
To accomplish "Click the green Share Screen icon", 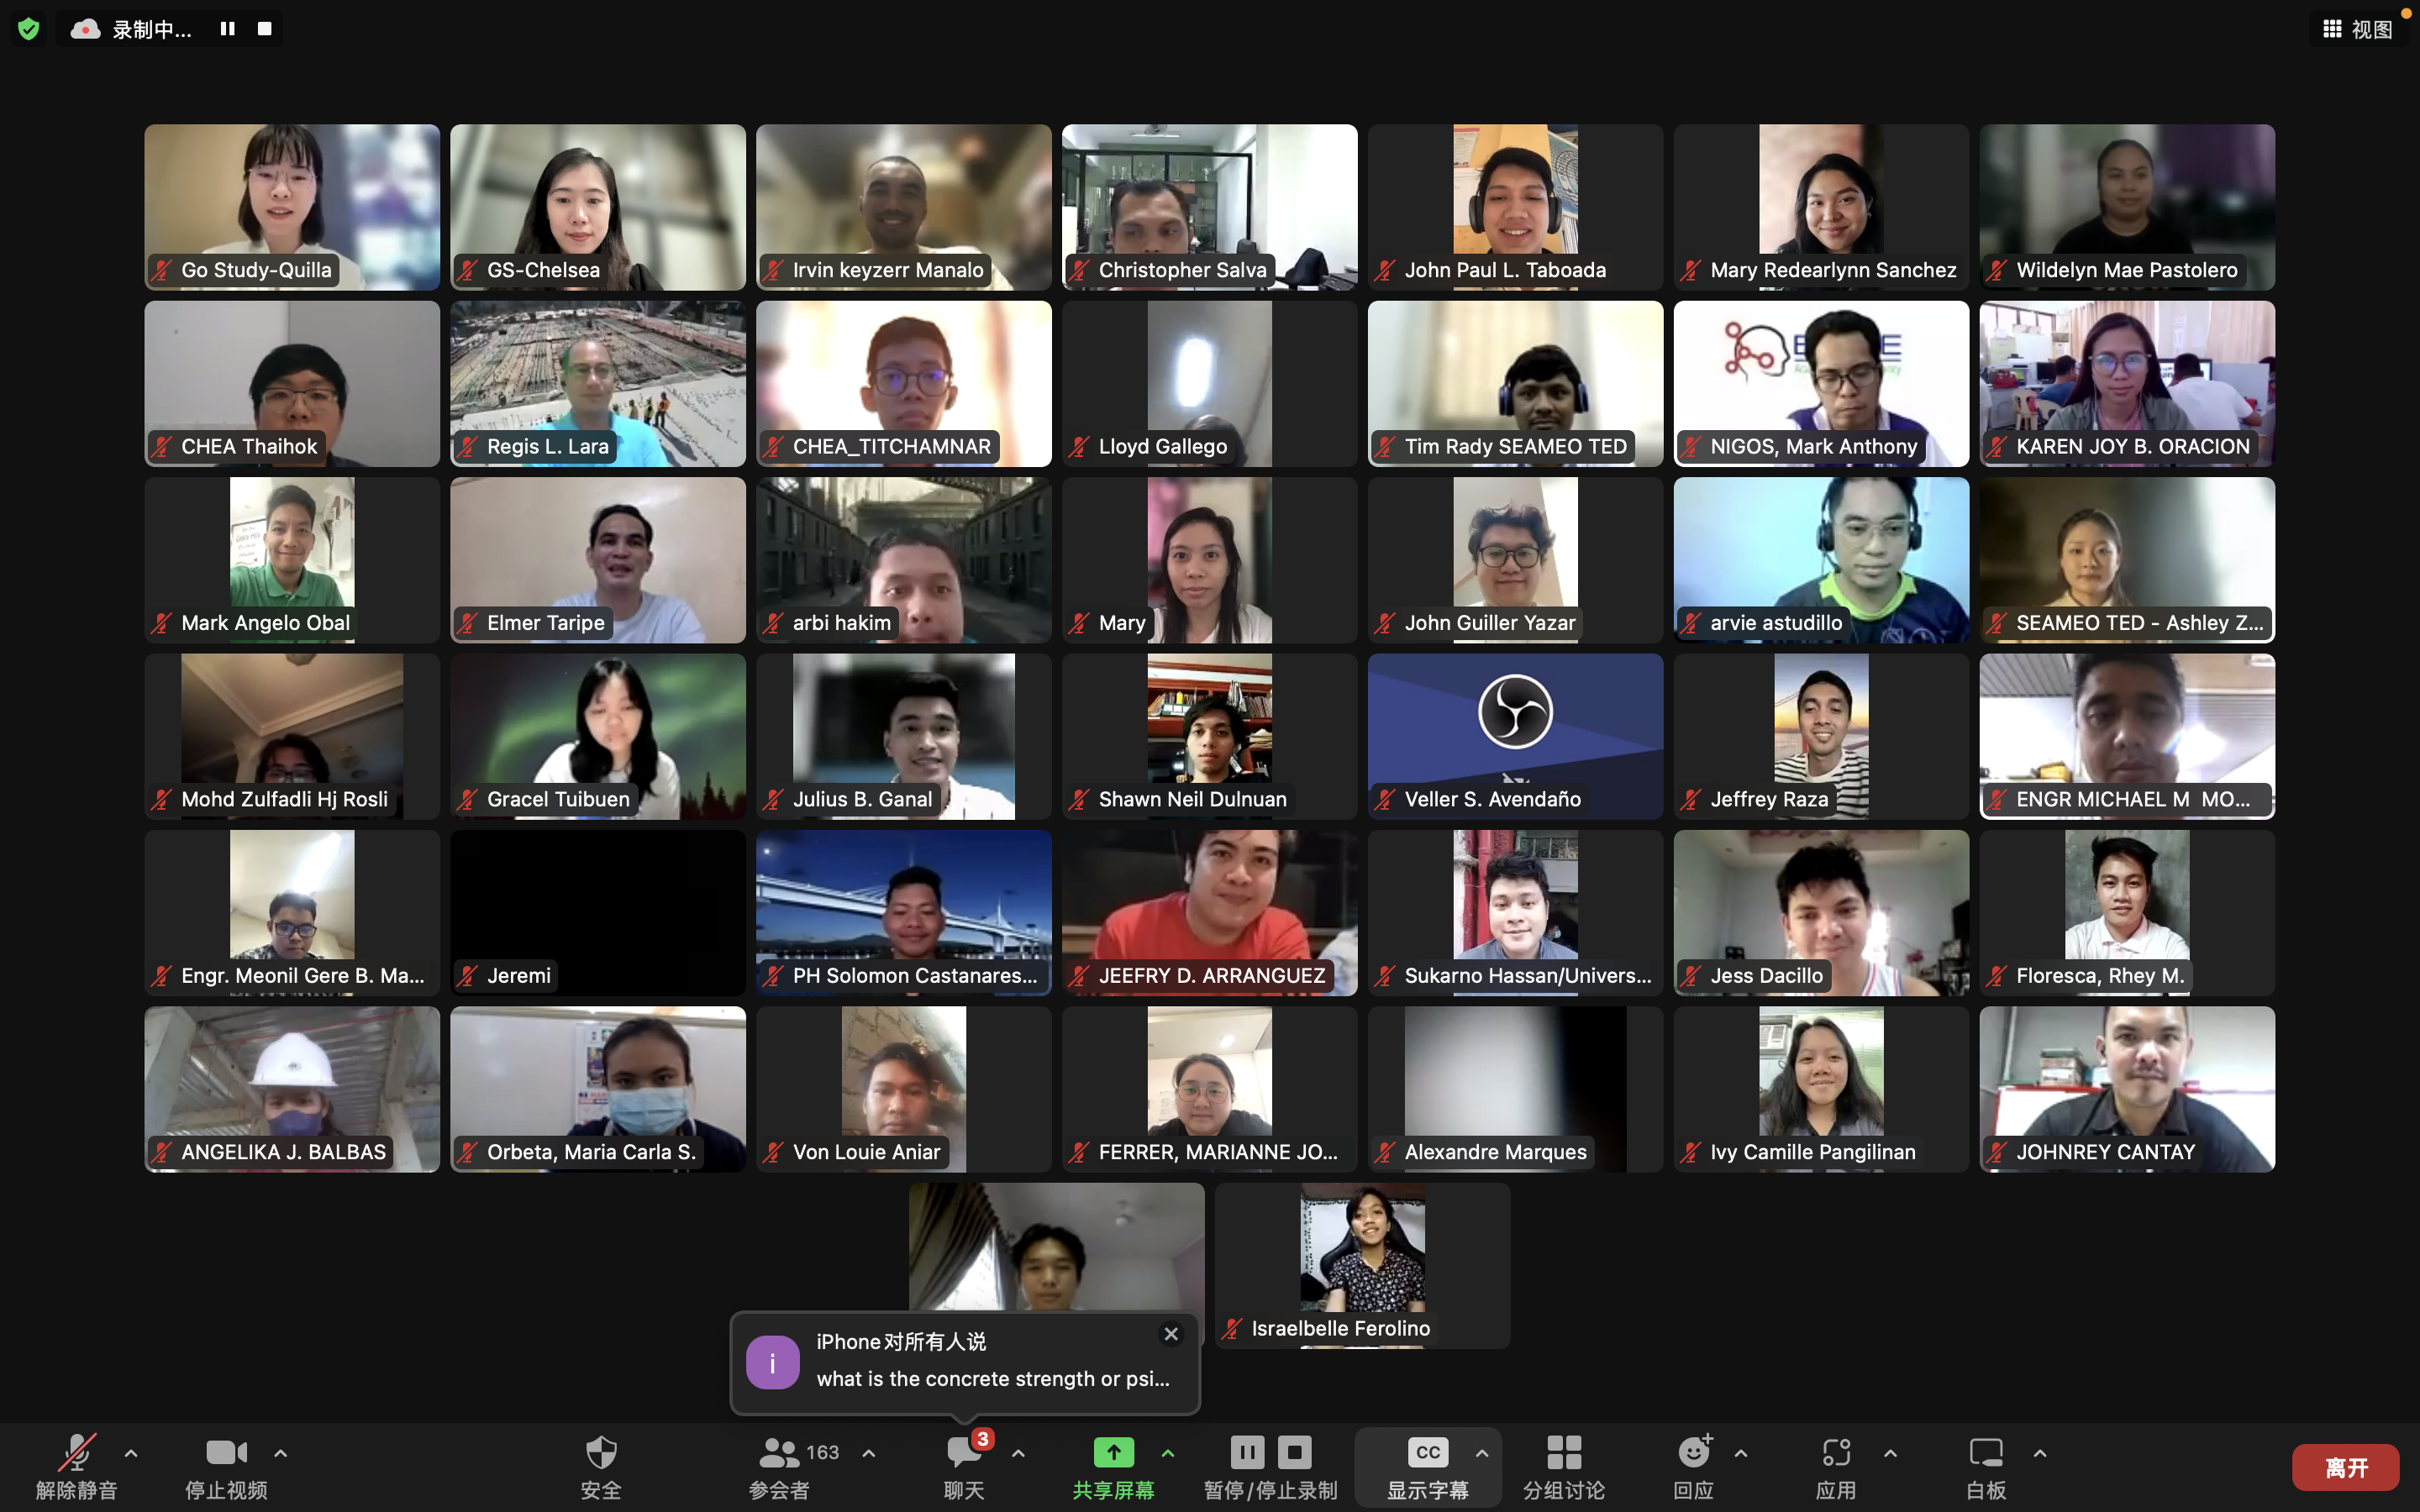I will [x=1113, y=1453].
